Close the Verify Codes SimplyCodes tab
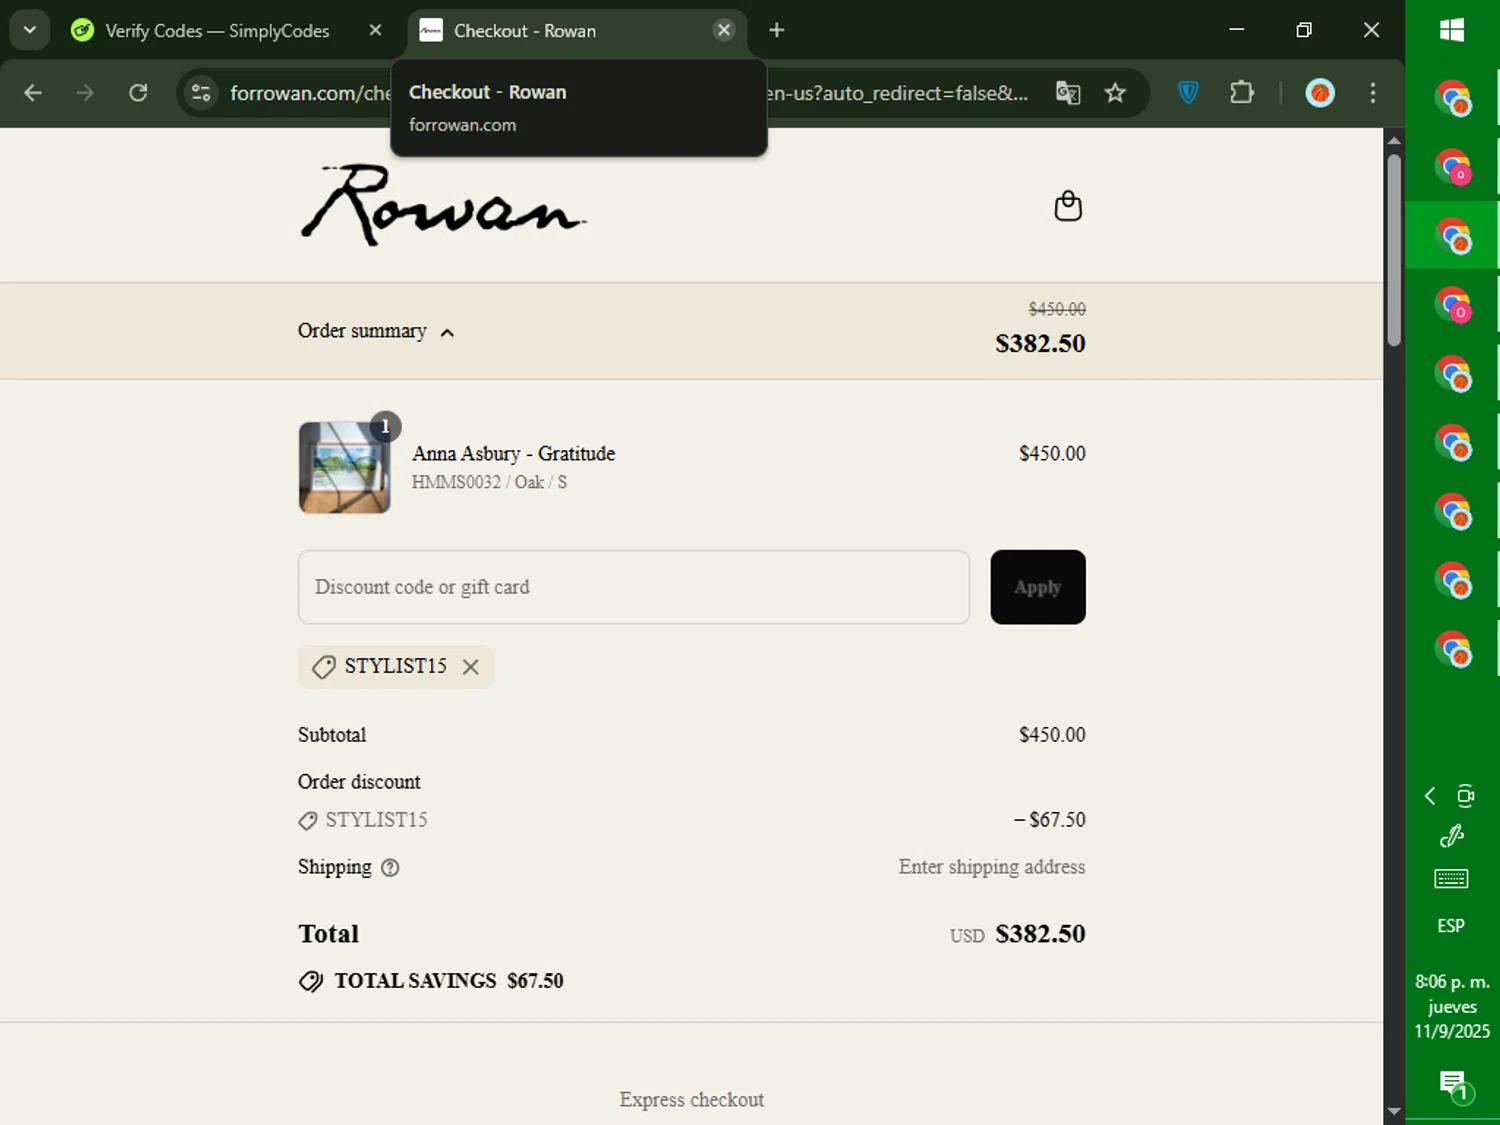Viewport: 1500px width, 1125px height. (375, 31)
